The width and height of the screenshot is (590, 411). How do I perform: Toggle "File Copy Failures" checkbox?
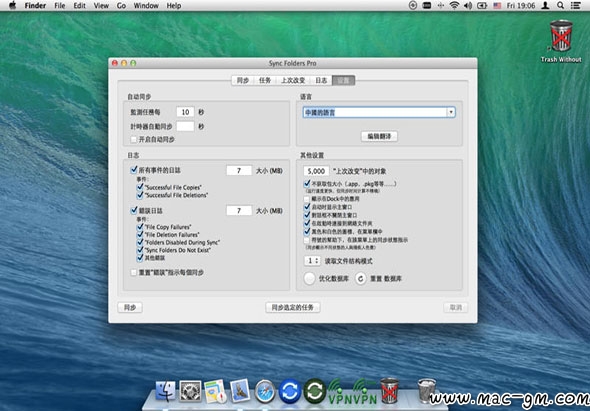tap(140, 227)
